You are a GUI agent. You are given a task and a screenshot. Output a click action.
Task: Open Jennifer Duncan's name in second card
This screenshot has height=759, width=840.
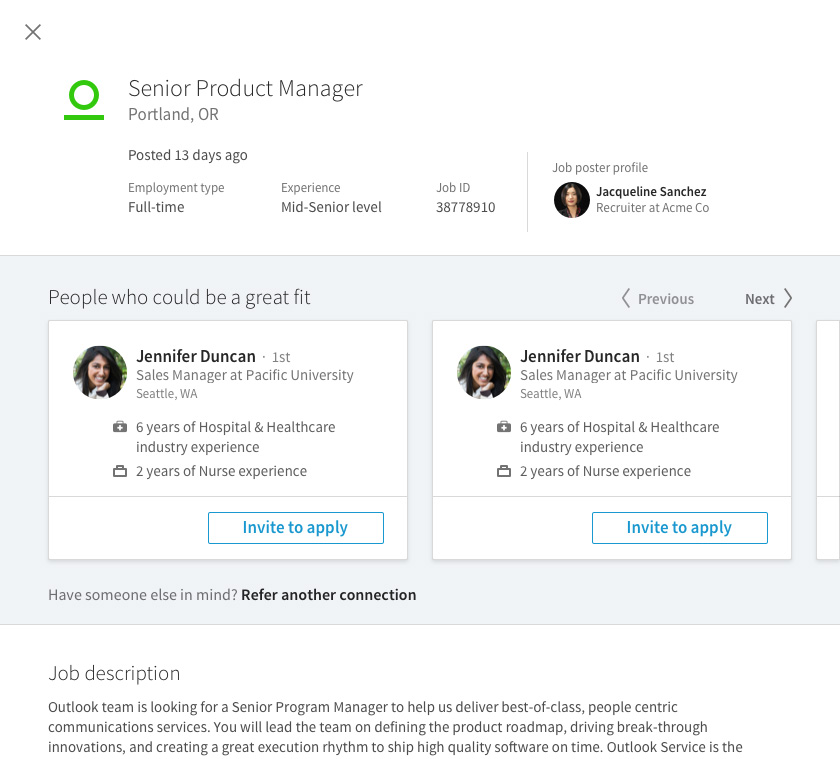click(580, 356)
